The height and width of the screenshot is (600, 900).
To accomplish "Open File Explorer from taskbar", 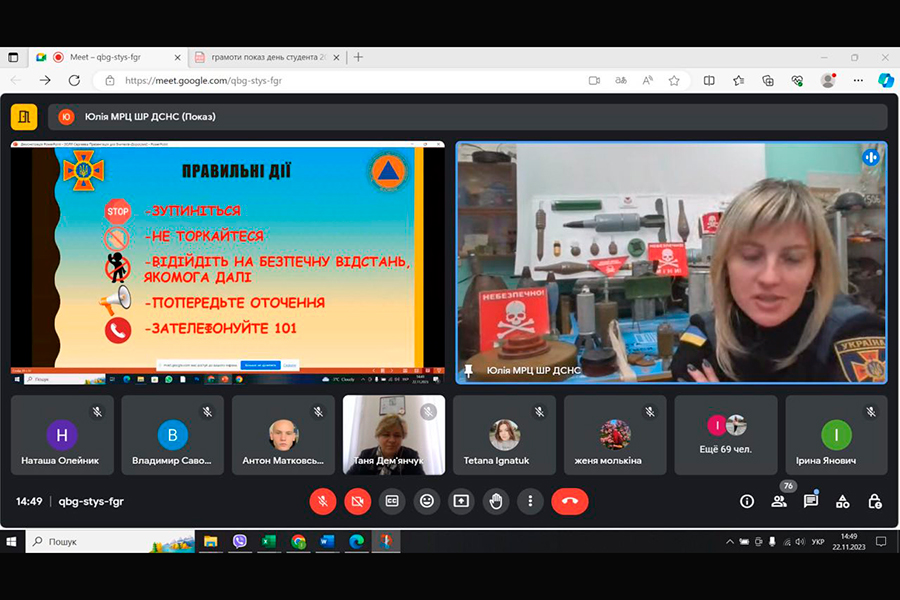I will pos(211,541).
